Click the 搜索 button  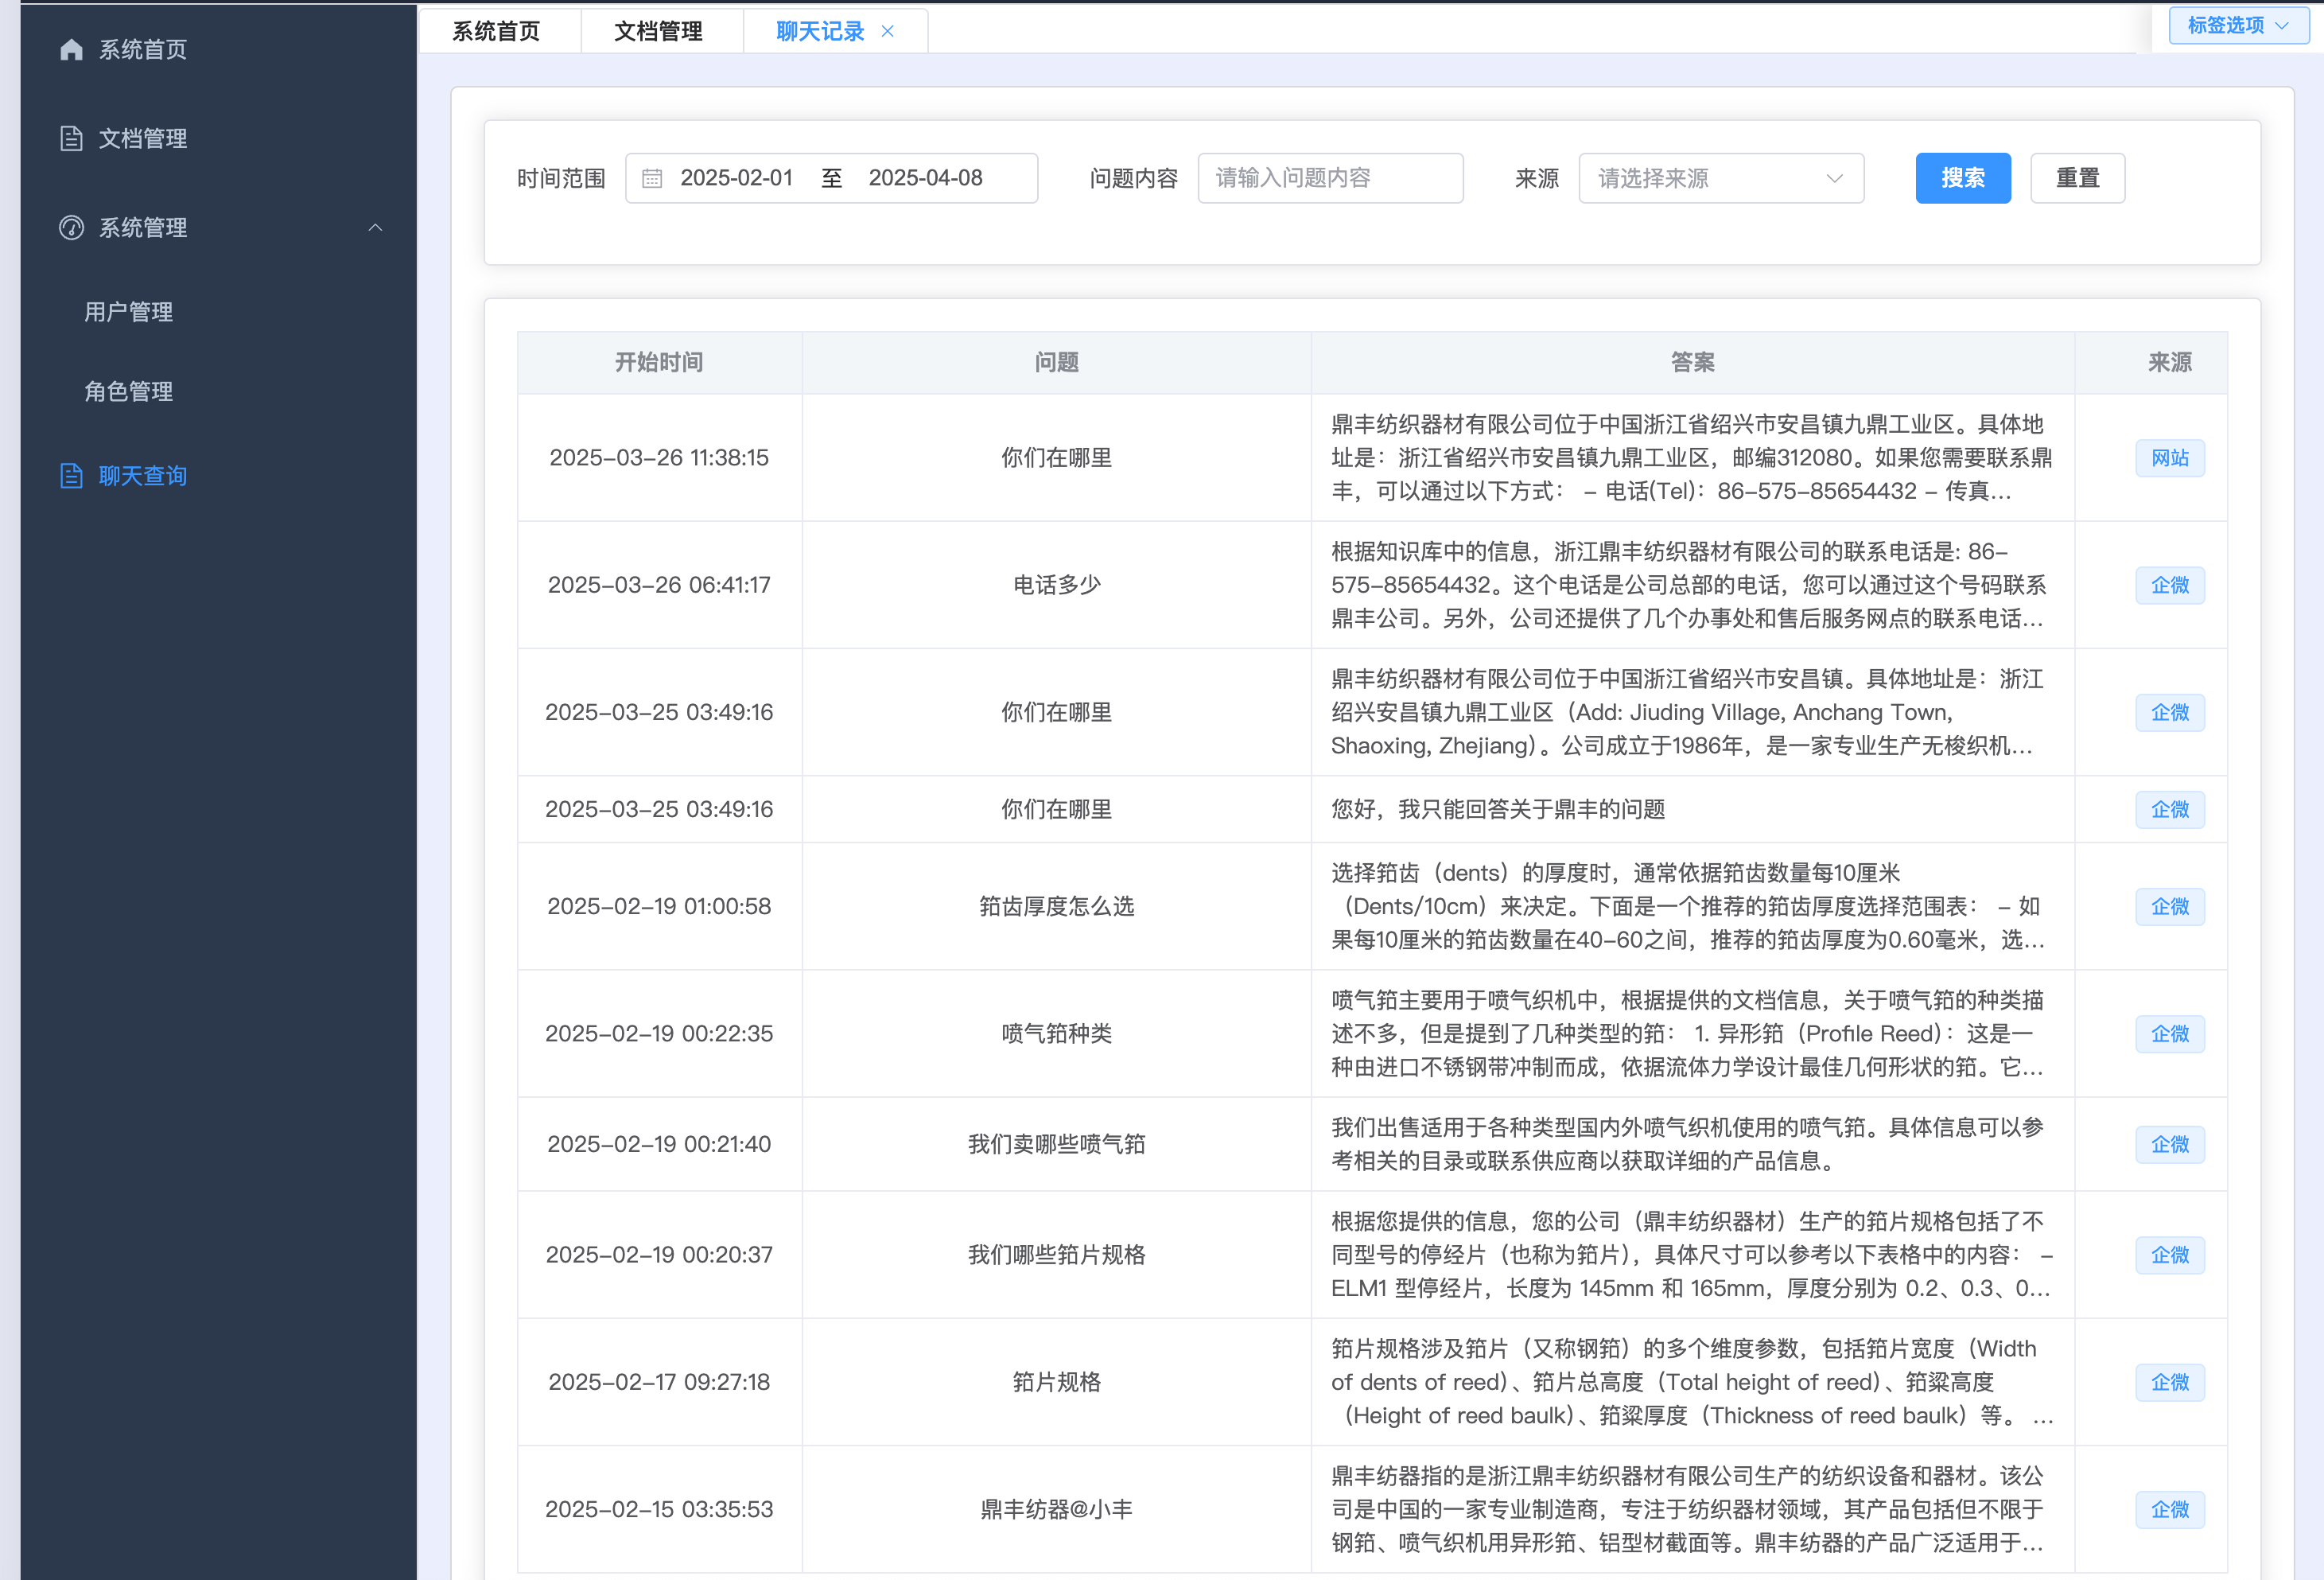(x=1962, y=177)
